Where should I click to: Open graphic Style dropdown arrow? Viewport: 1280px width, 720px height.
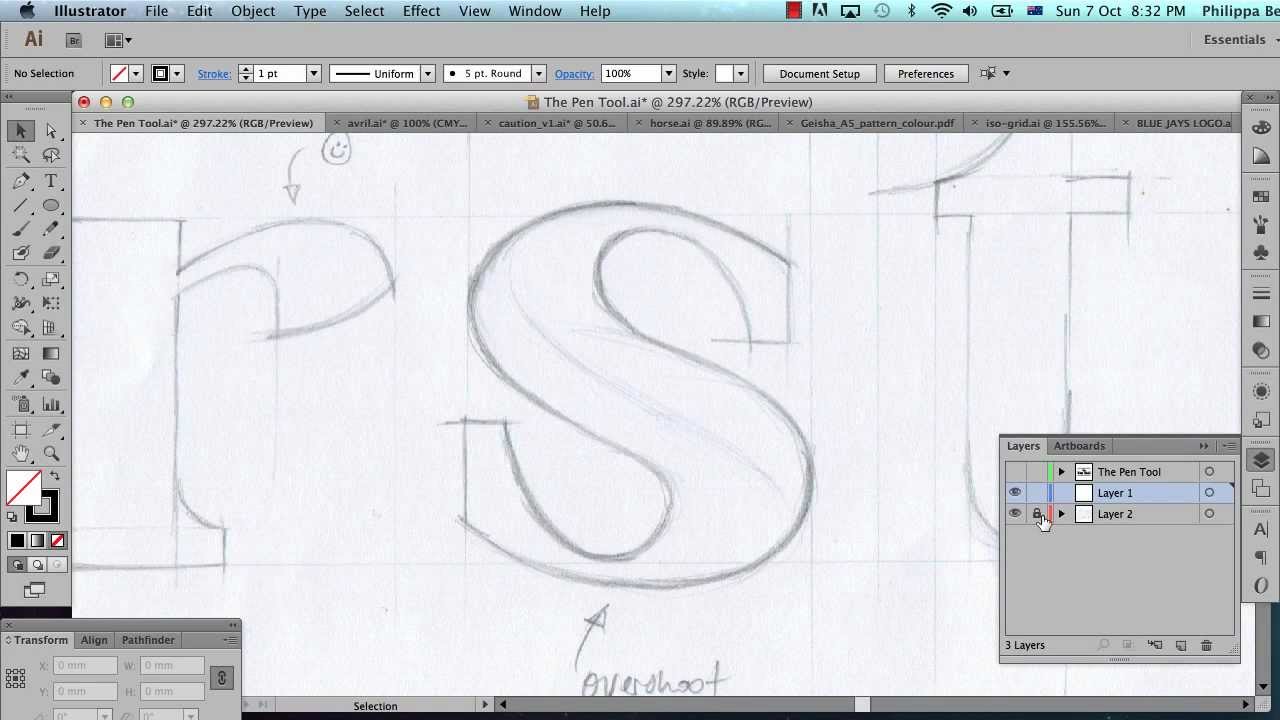(x=741, y=74)
